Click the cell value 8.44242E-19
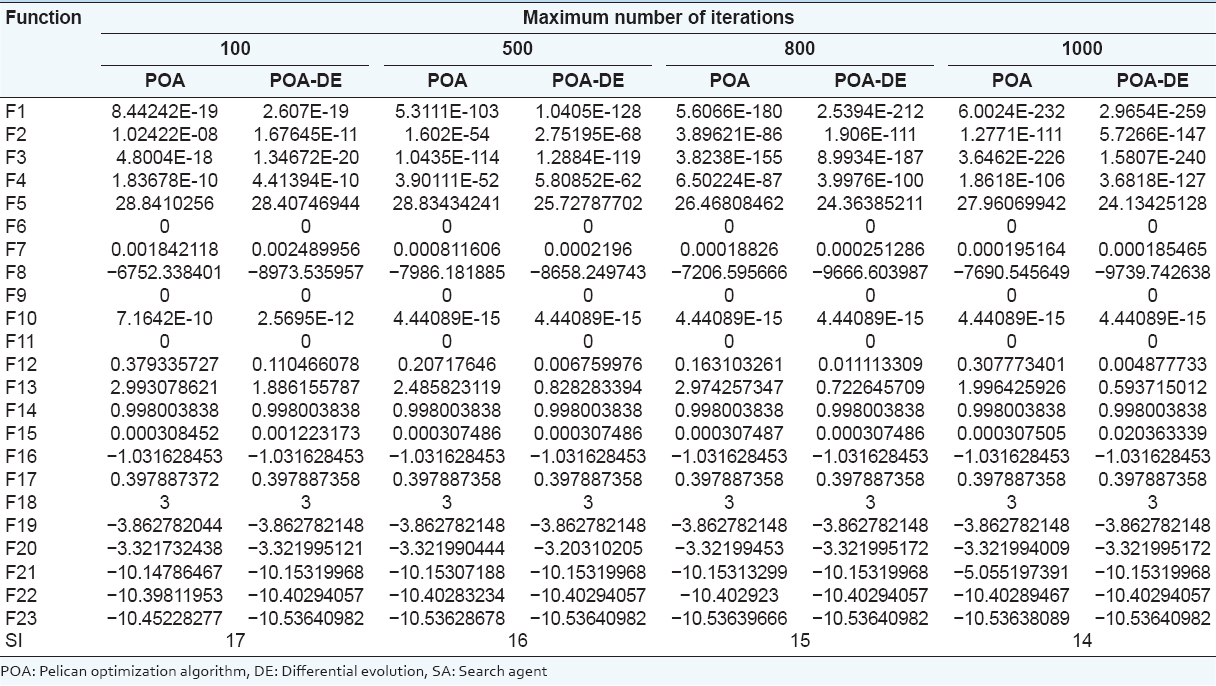This screenshot has width=1216, height=686. pos(164,113)
